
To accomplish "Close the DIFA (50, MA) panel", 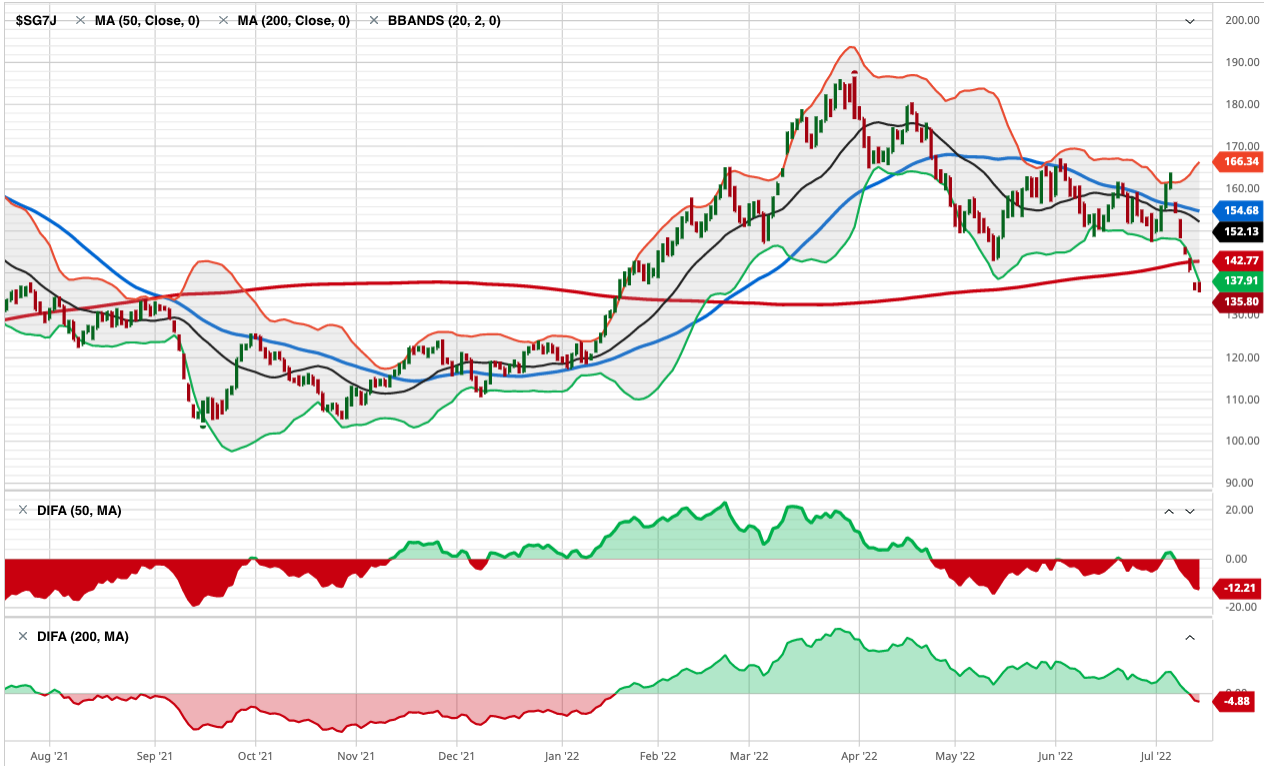I will point(24,511).
